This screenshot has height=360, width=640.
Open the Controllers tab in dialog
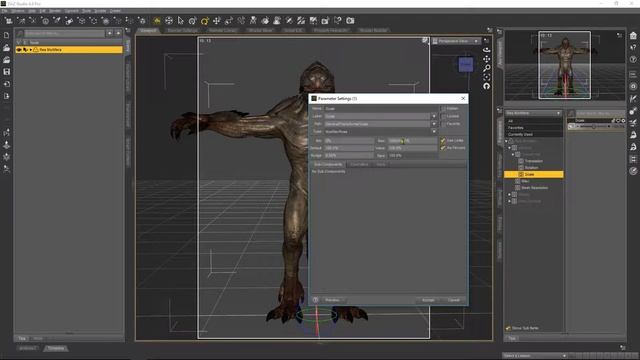[x=359, y=164]
